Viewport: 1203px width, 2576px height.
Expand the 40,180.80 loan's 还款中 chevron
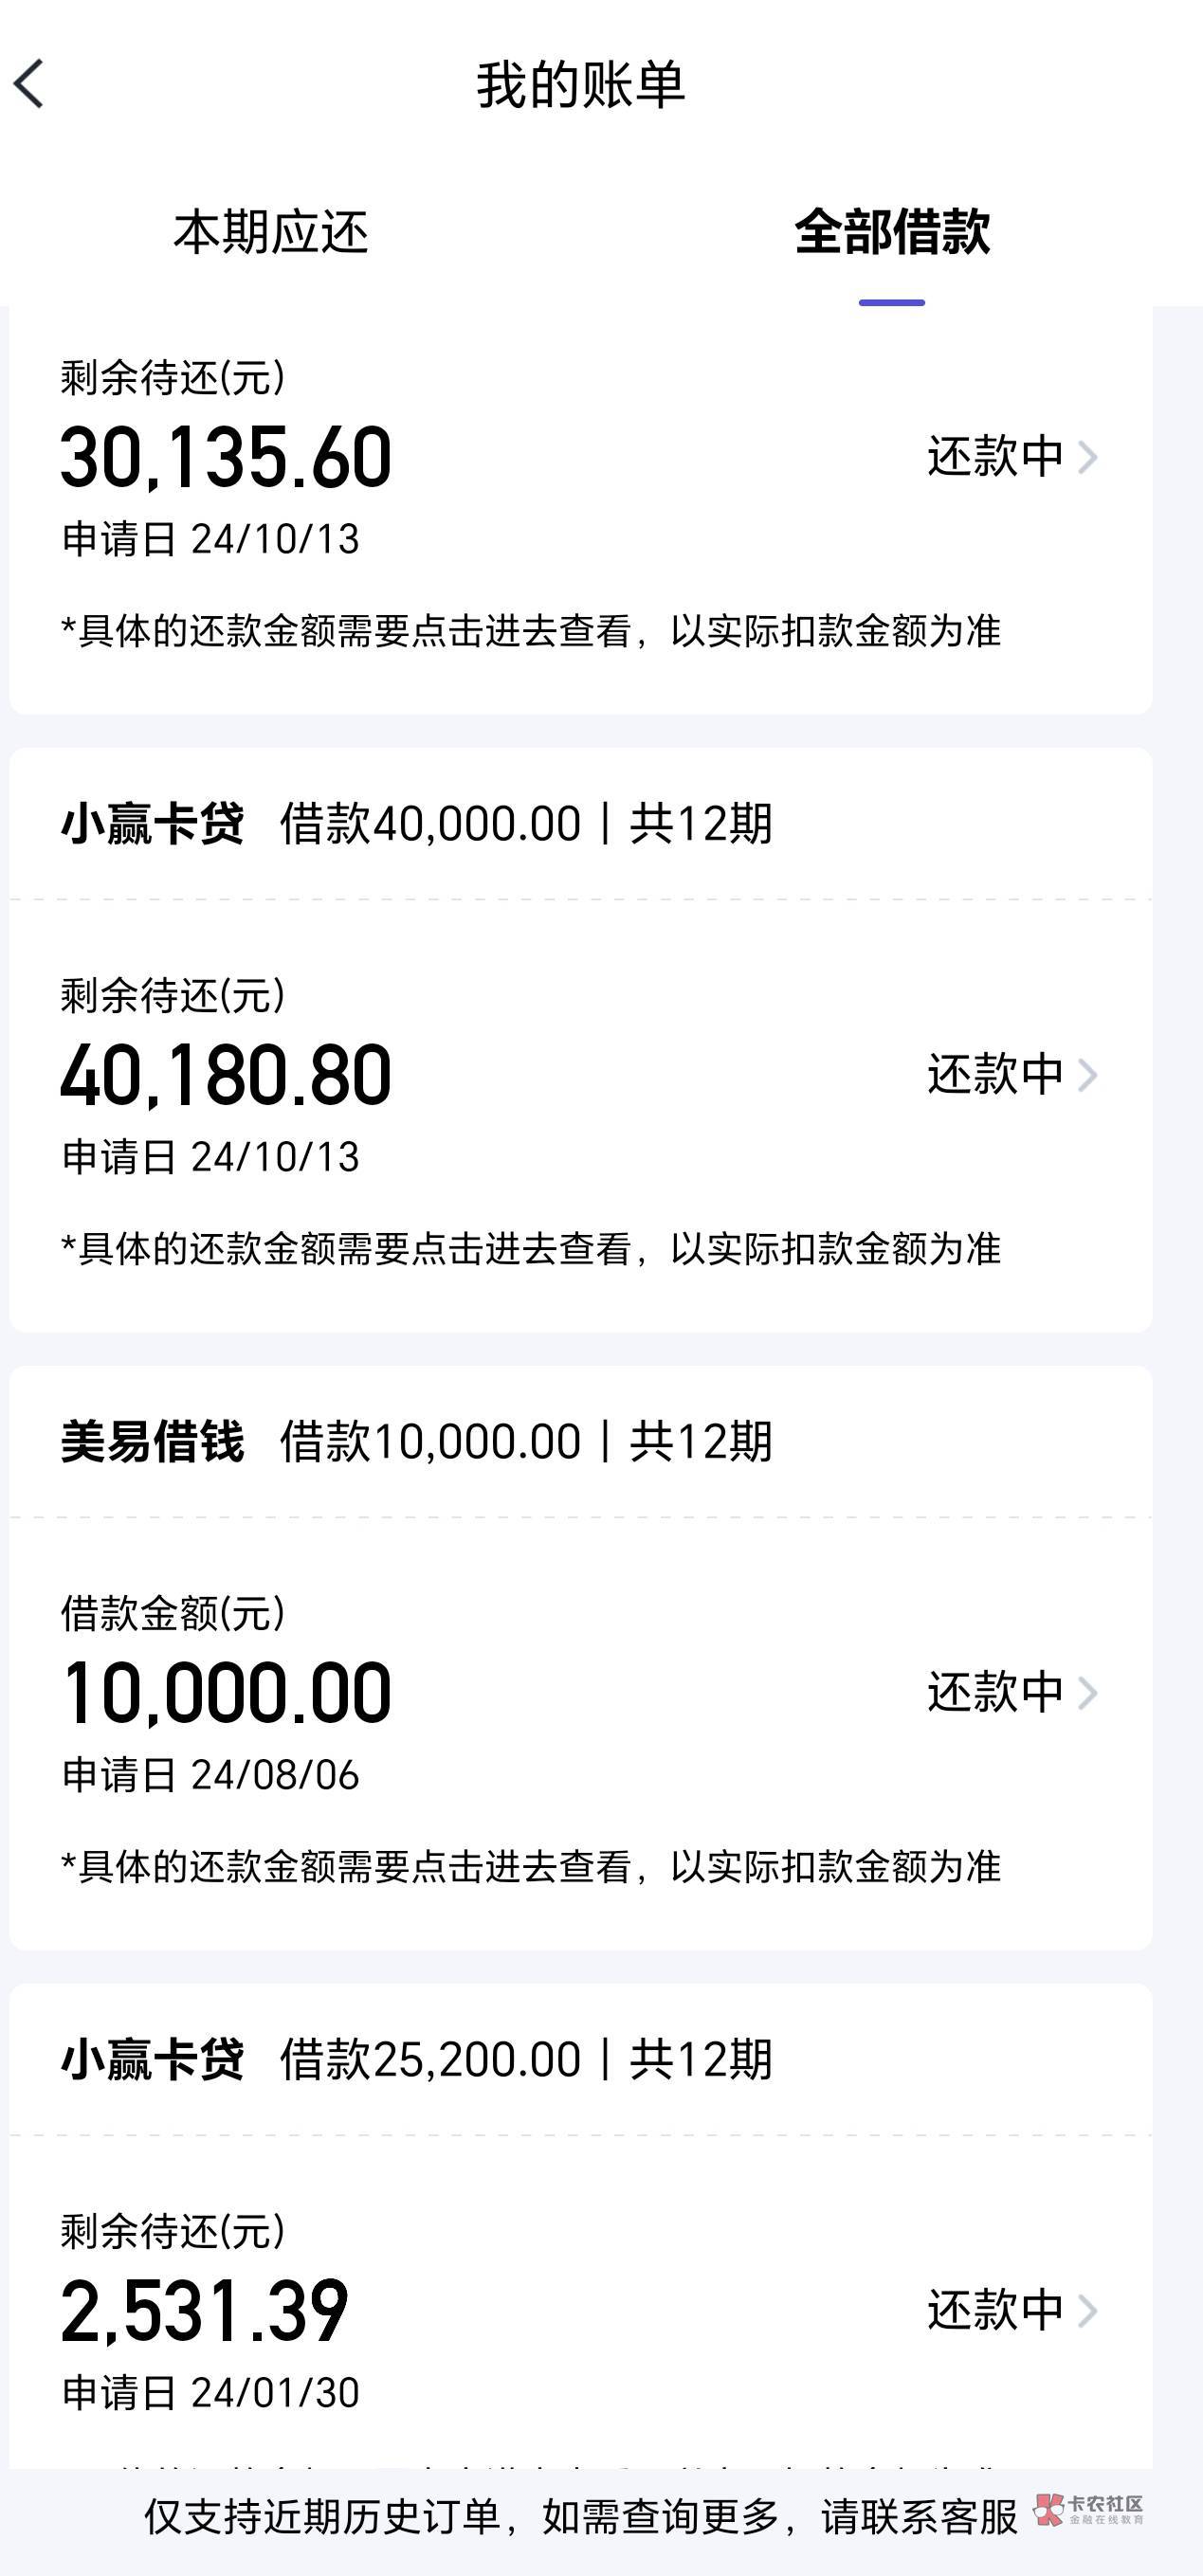click(1087, 1075)
